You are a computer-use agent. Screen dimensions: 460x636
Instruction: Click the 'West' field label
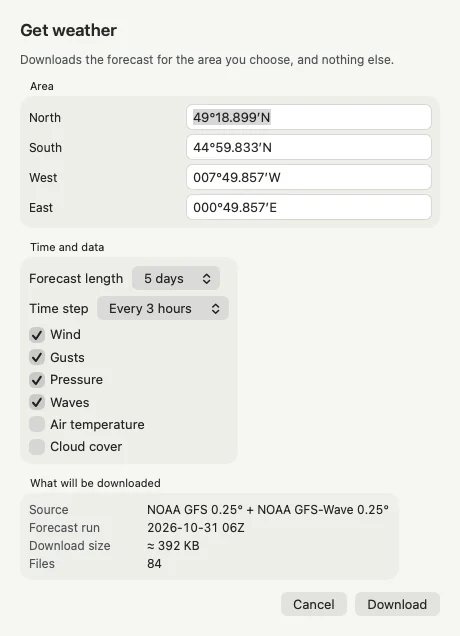coord(43,178)
